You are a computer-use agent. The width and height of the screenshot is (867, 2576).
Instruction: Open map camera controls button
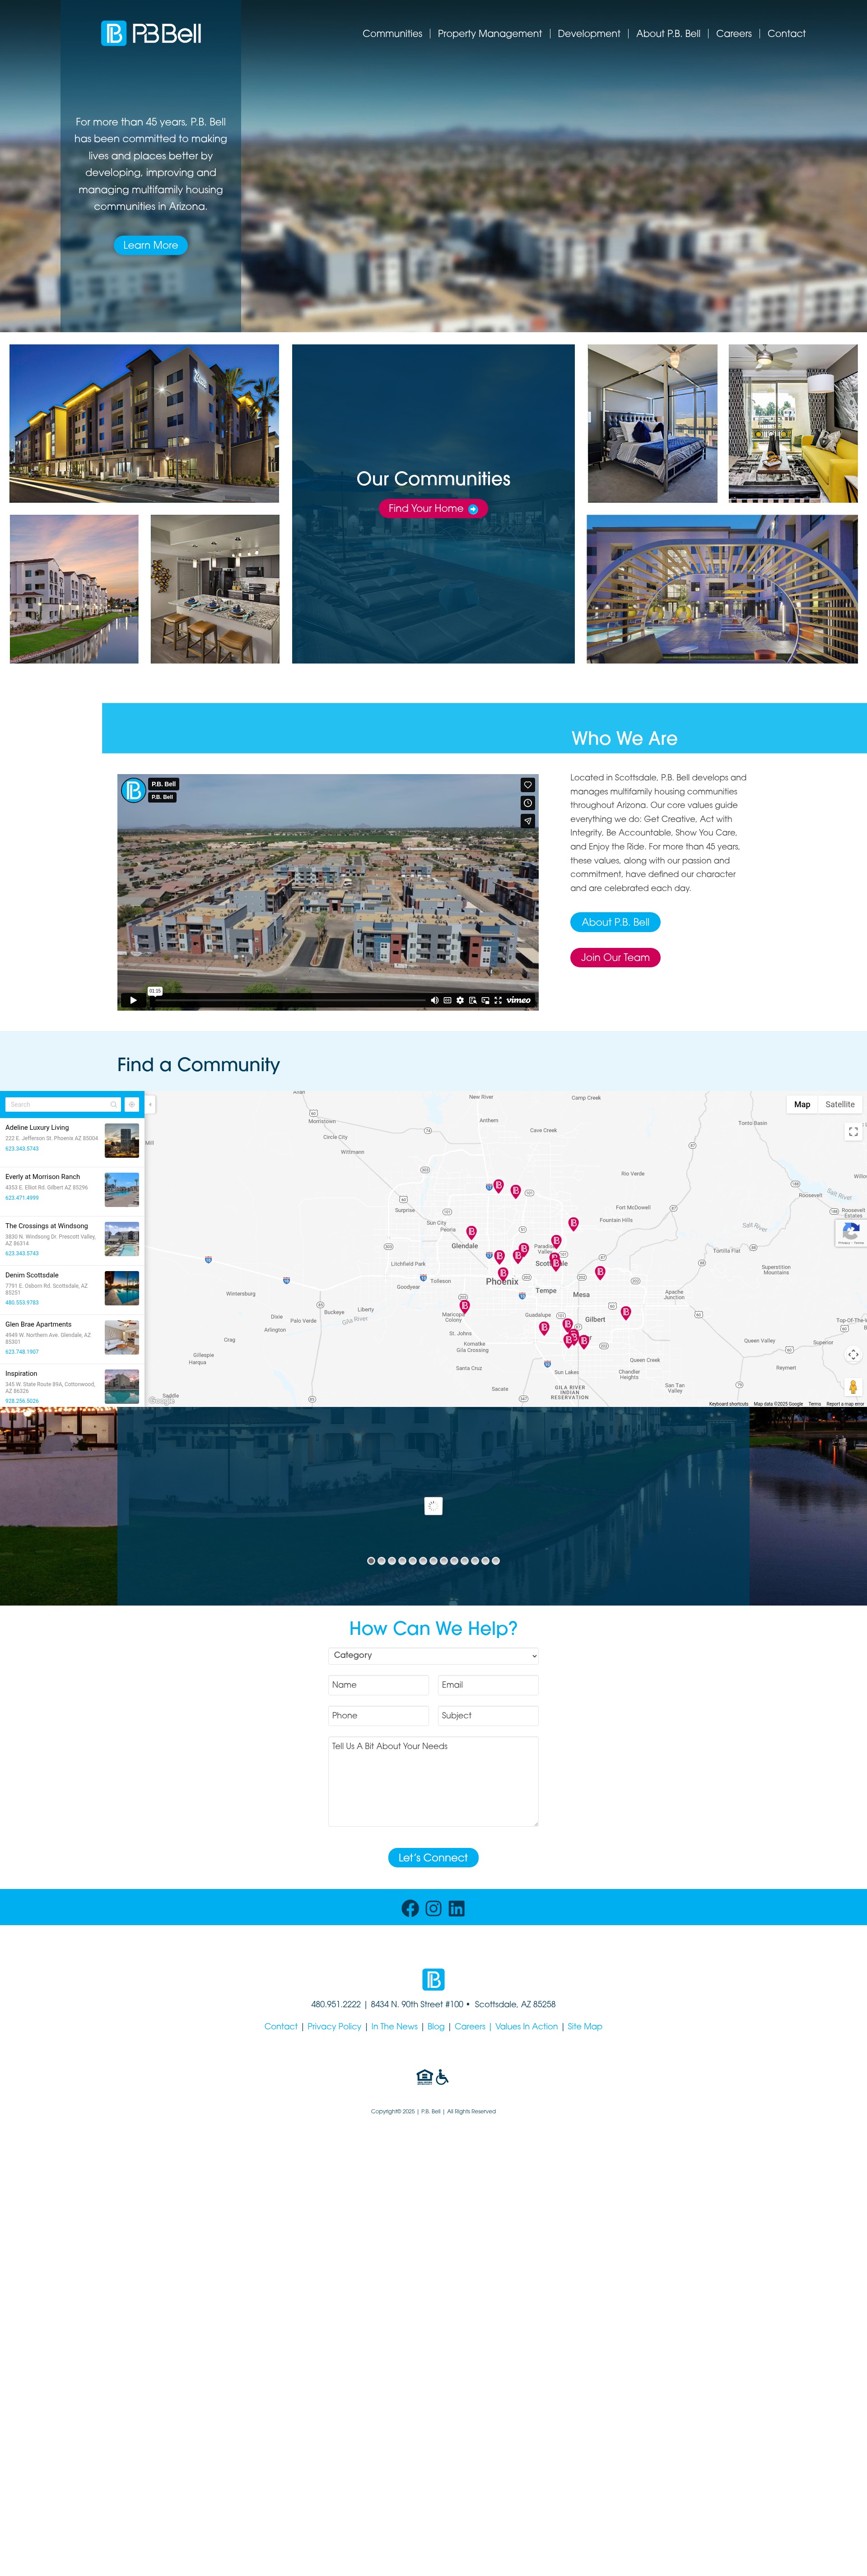(x=853, y=1354)
